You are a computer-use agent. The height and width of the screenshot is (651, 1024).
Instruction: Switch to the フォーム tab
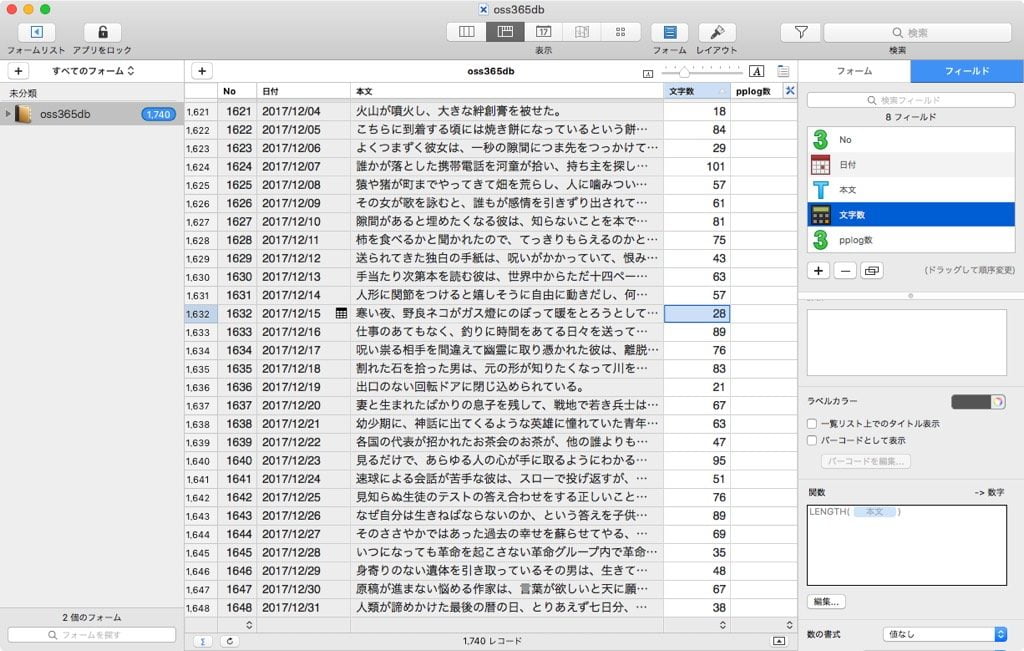(x=854, y=71)
